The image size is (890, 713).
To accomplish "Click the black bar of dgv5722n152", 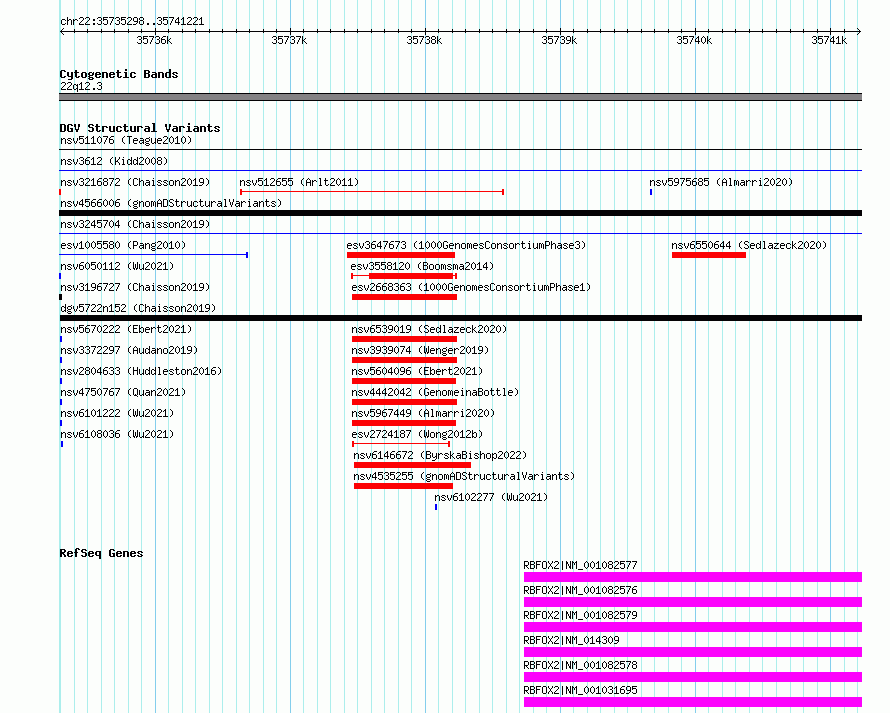I will tap(460, 318).
